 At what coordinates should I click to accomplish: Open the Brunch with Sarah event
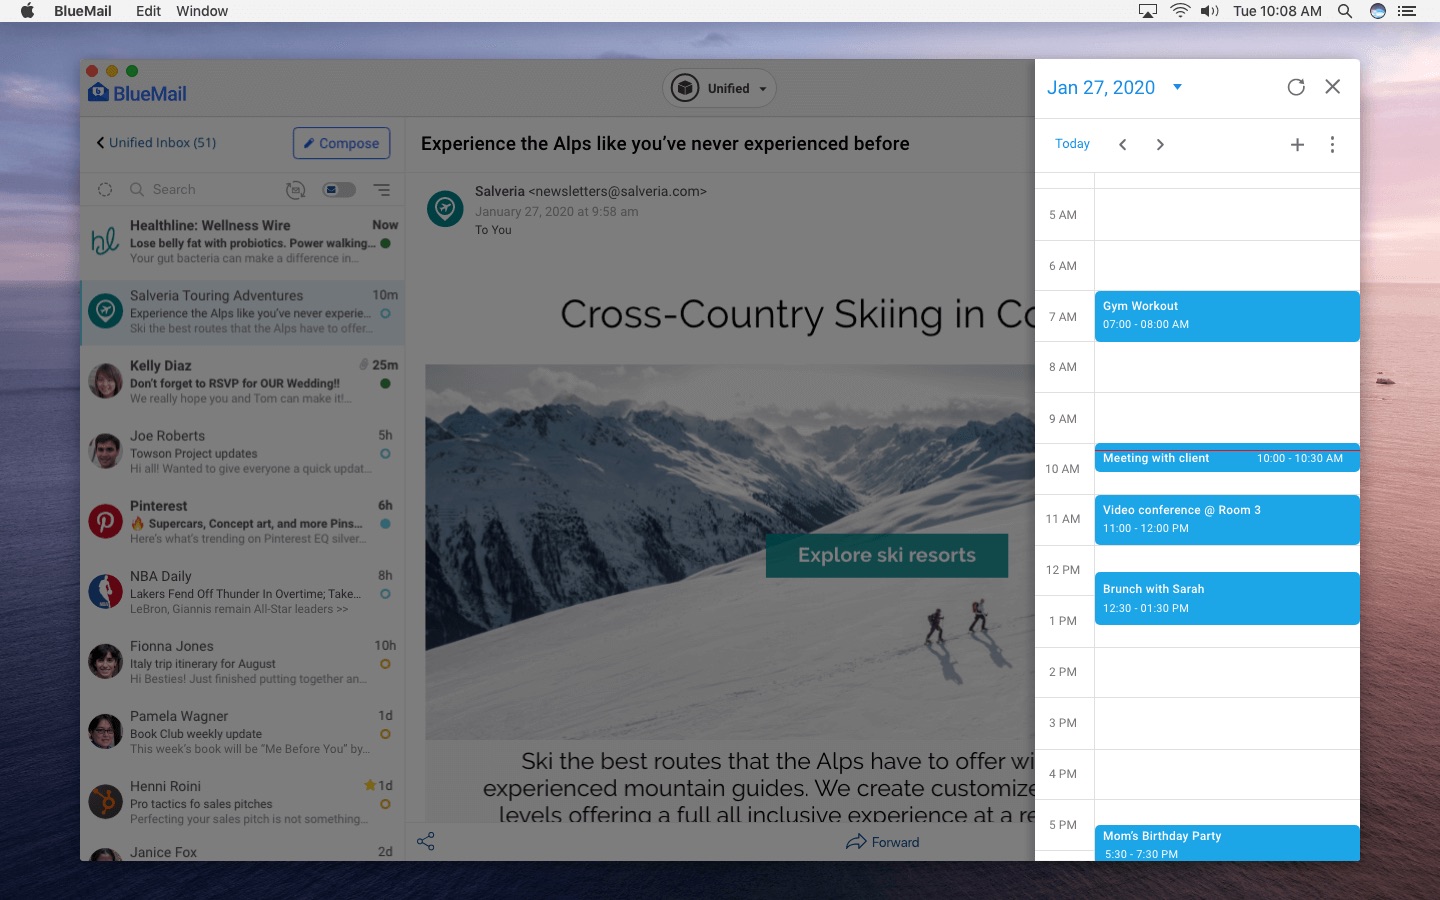[1227, 598]
